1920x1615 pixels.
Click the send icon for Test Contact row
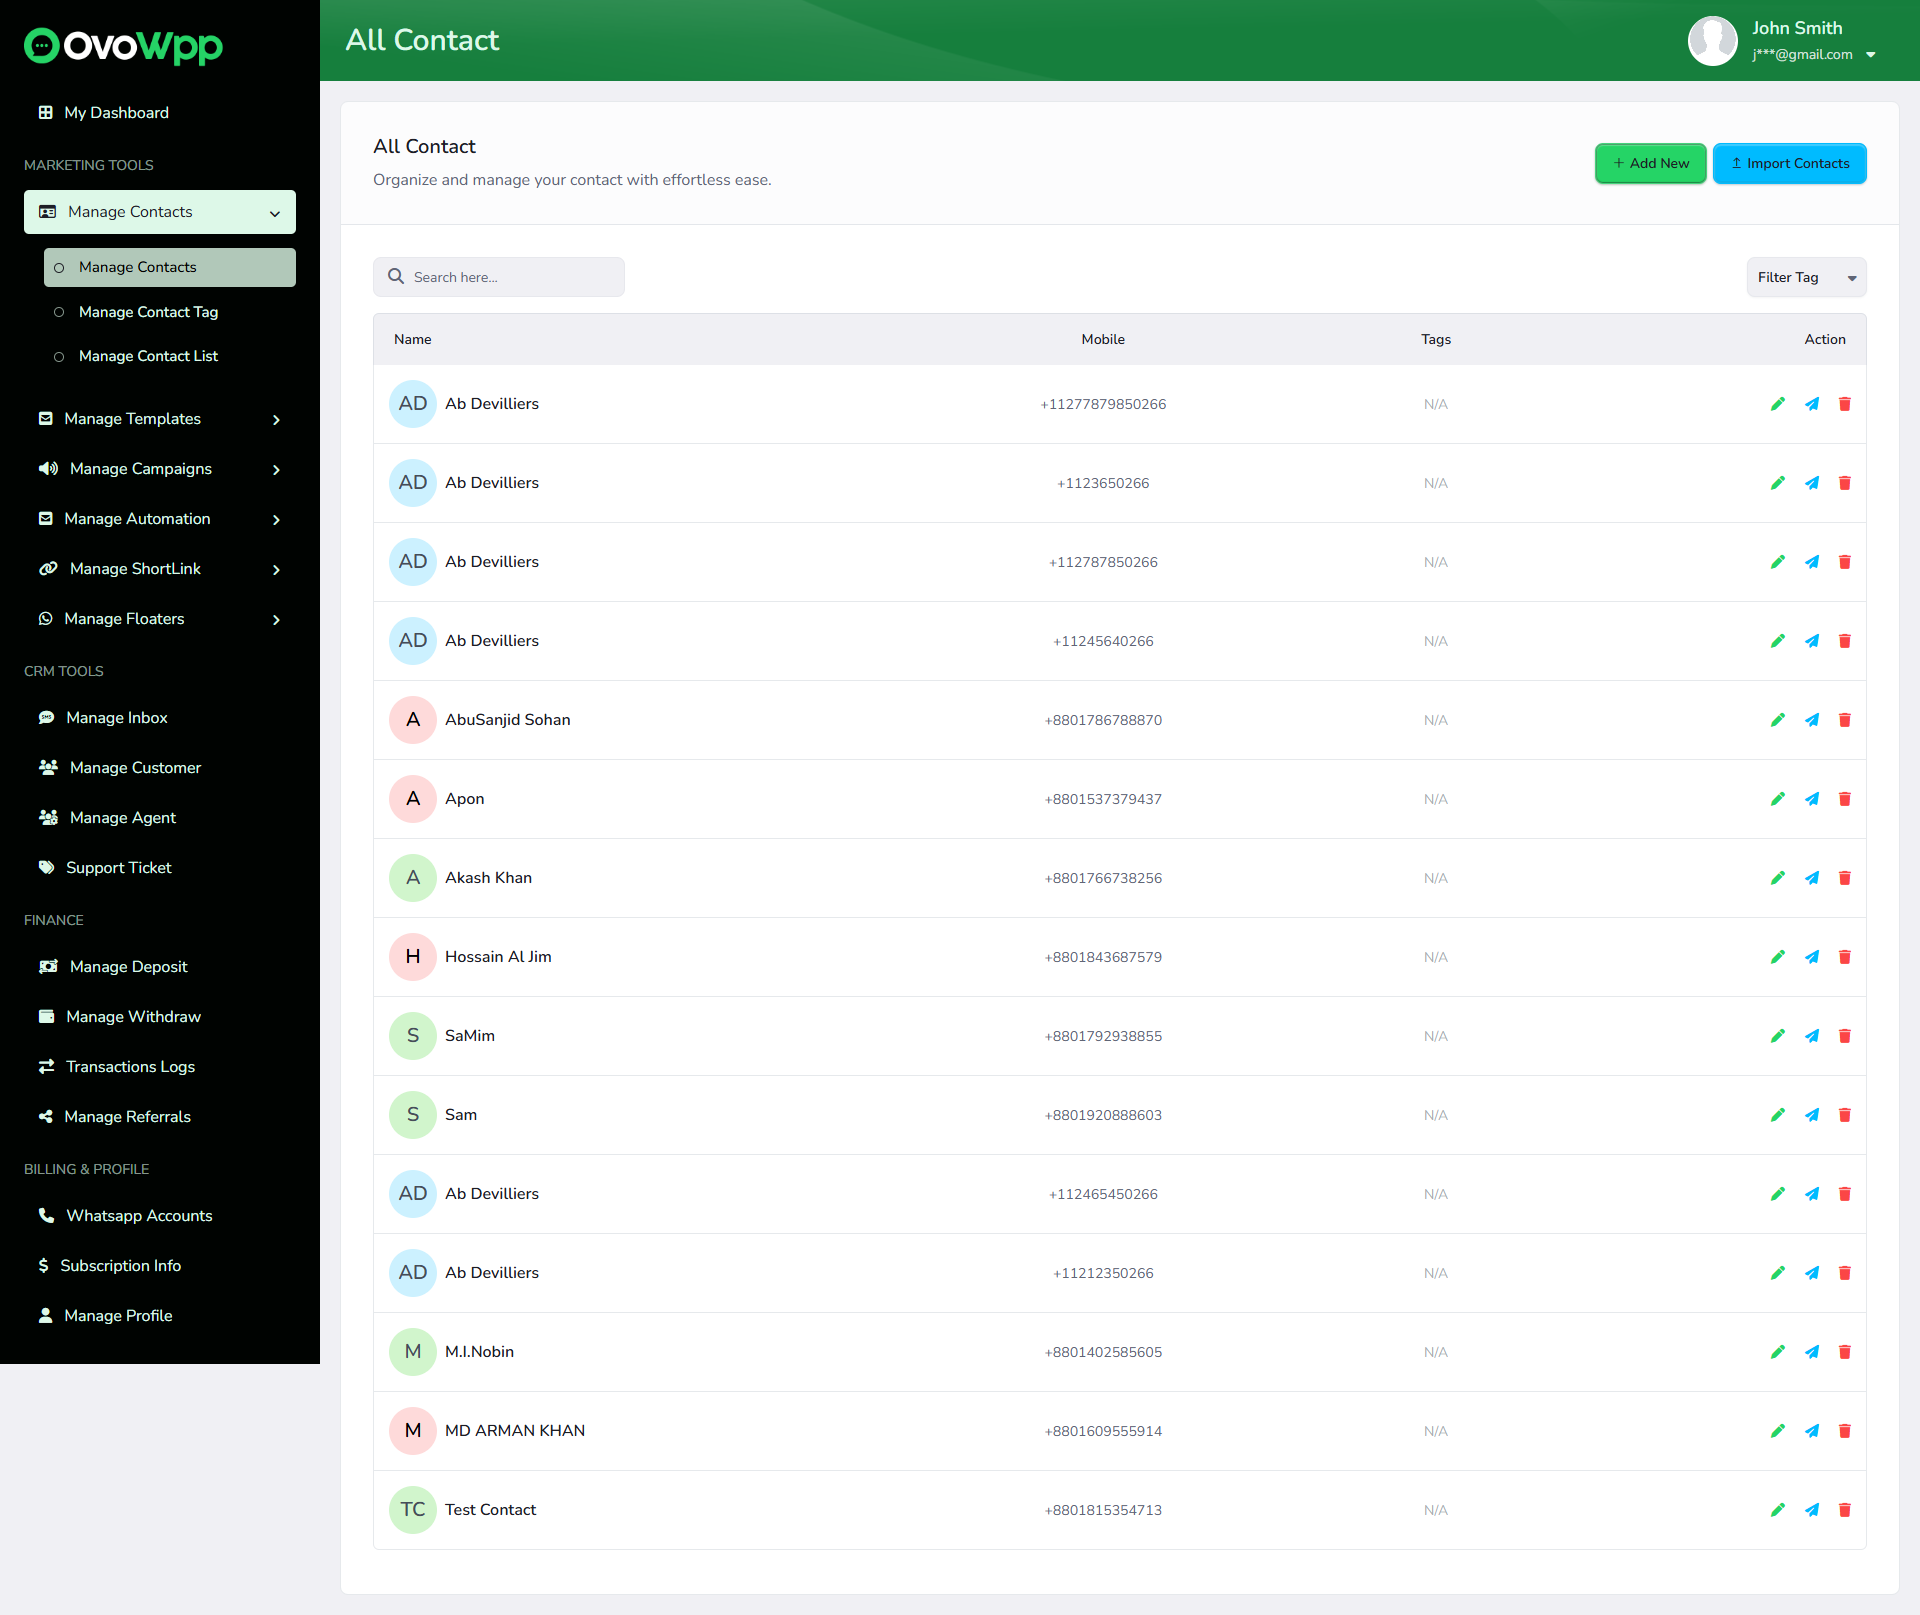[1812, 1510]
